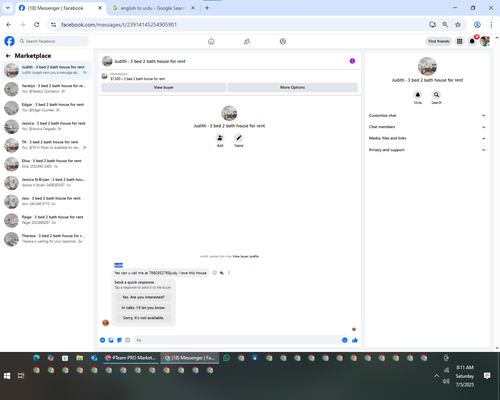The width and height of the screenshot is (500, 400).
Task: Click the More Options button
Action: tap(293, 87)
